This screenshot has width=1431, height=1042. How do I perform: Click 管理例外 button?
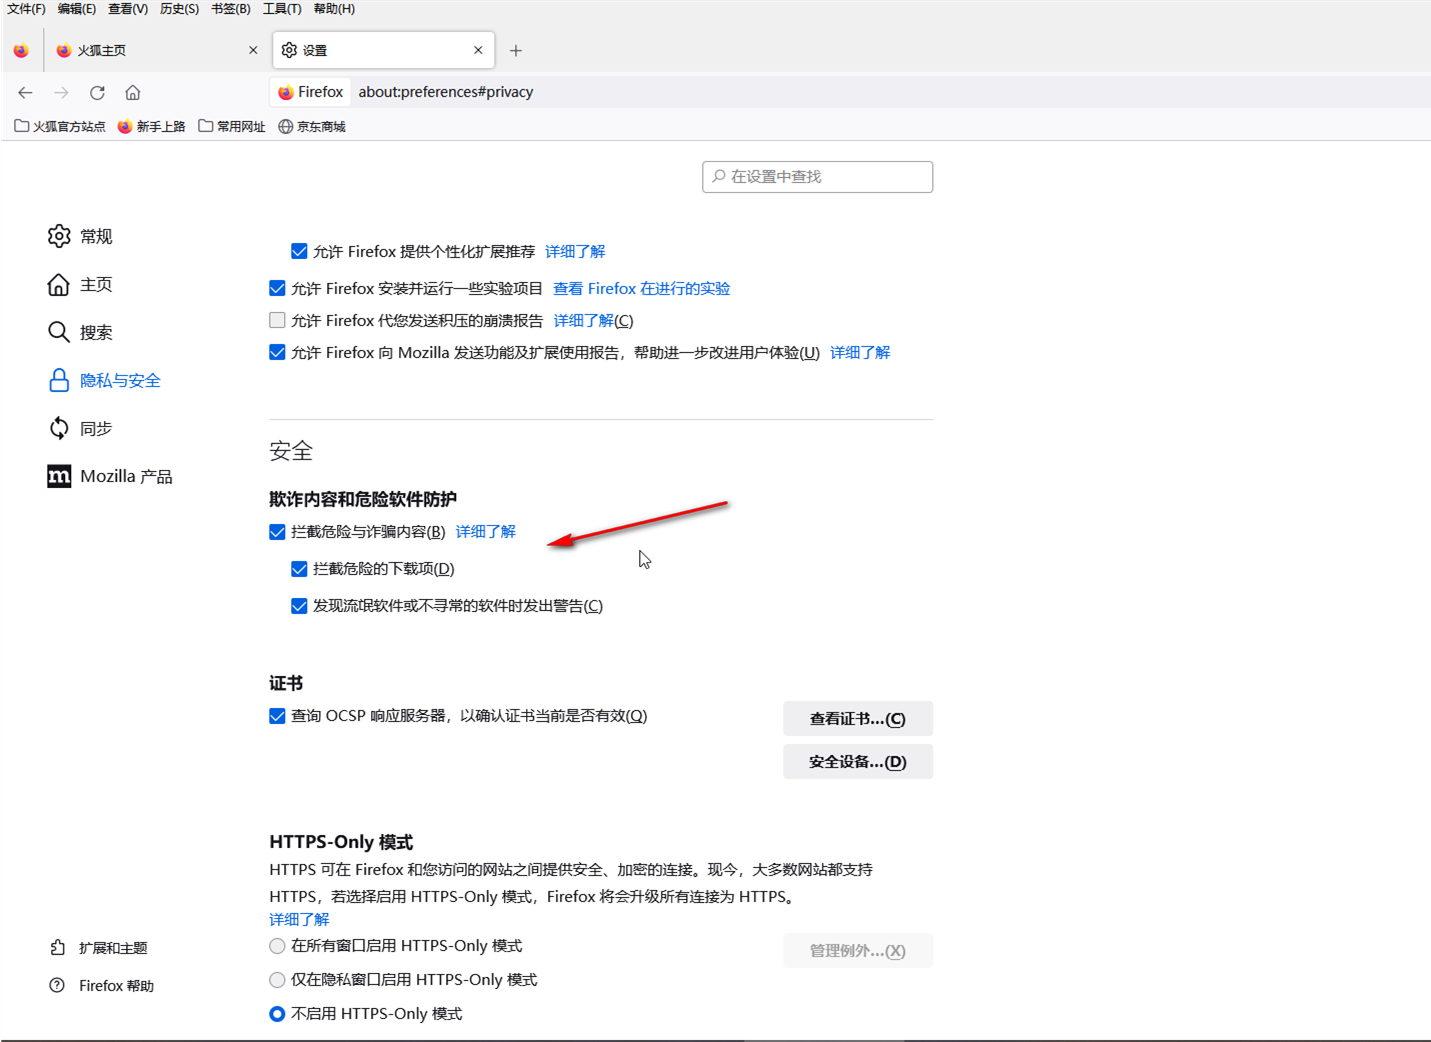point(858,950)
